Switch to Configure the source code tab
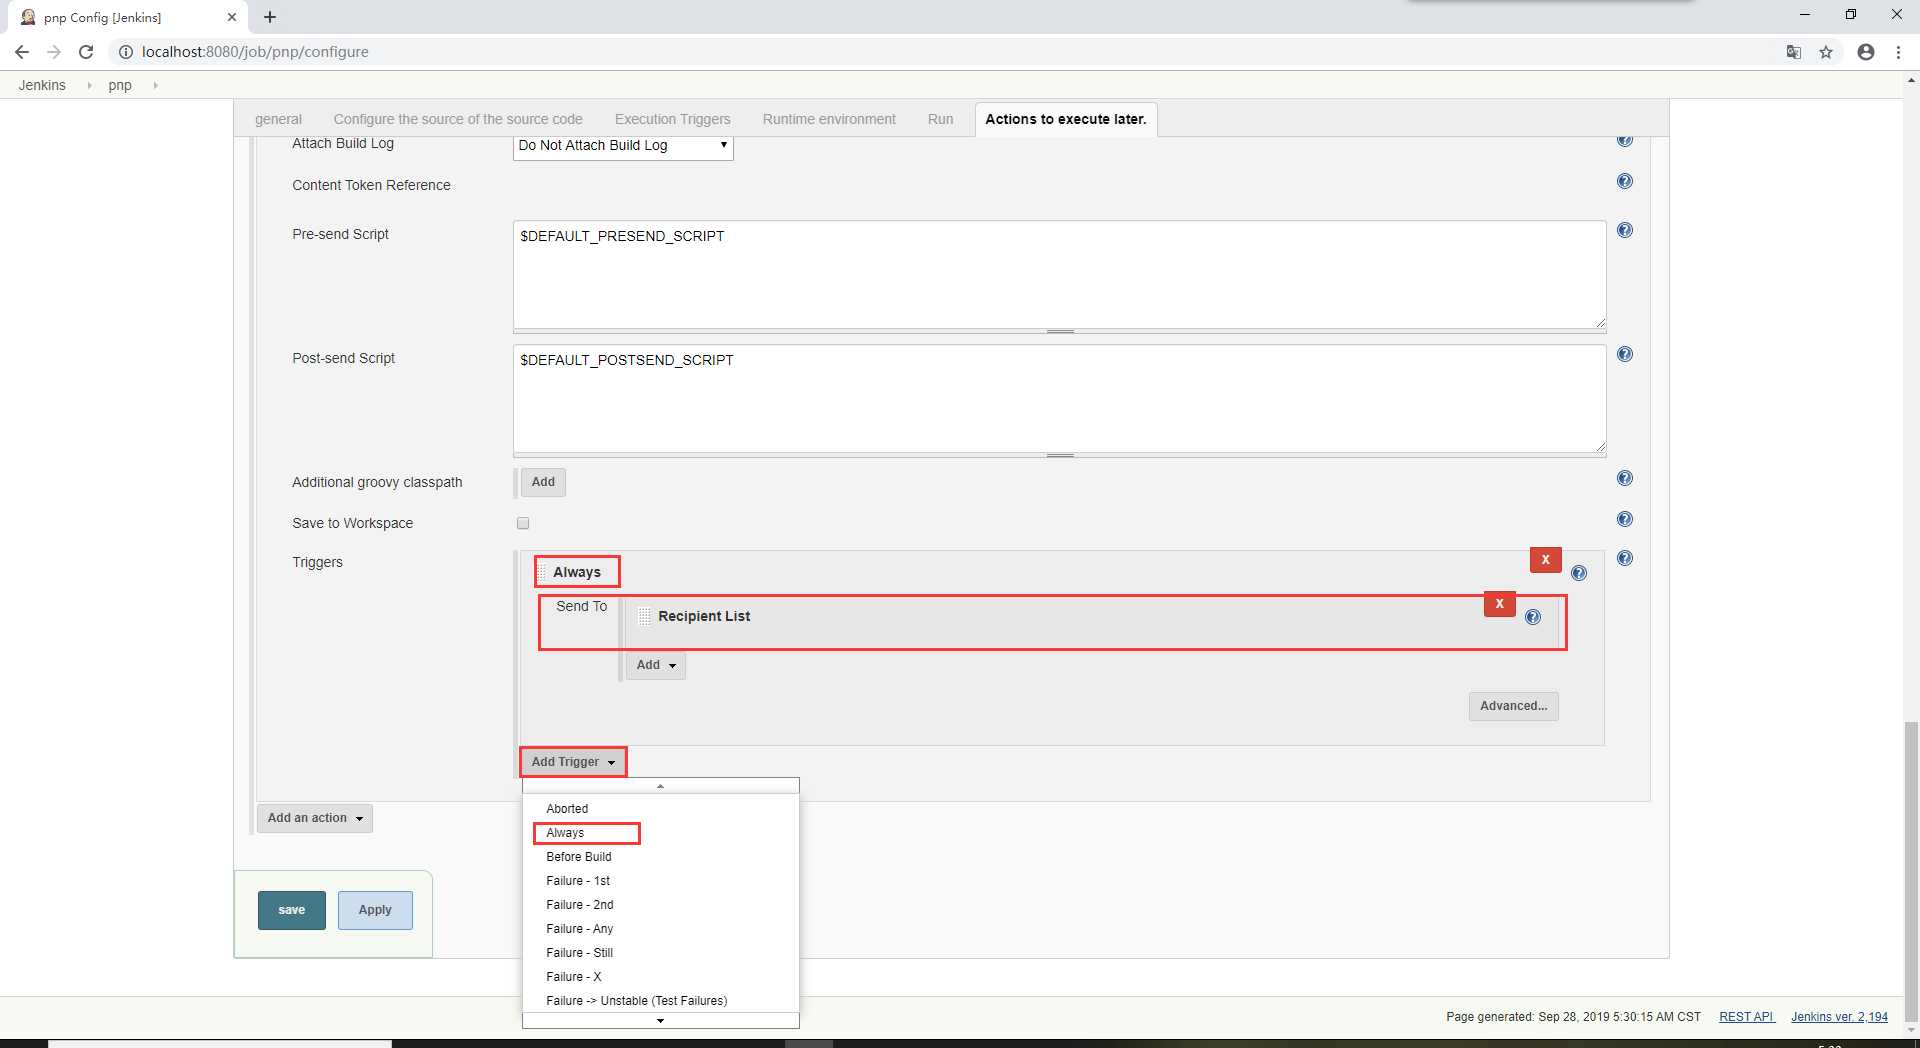1920x1048 pixels. (x=458, y=119)
